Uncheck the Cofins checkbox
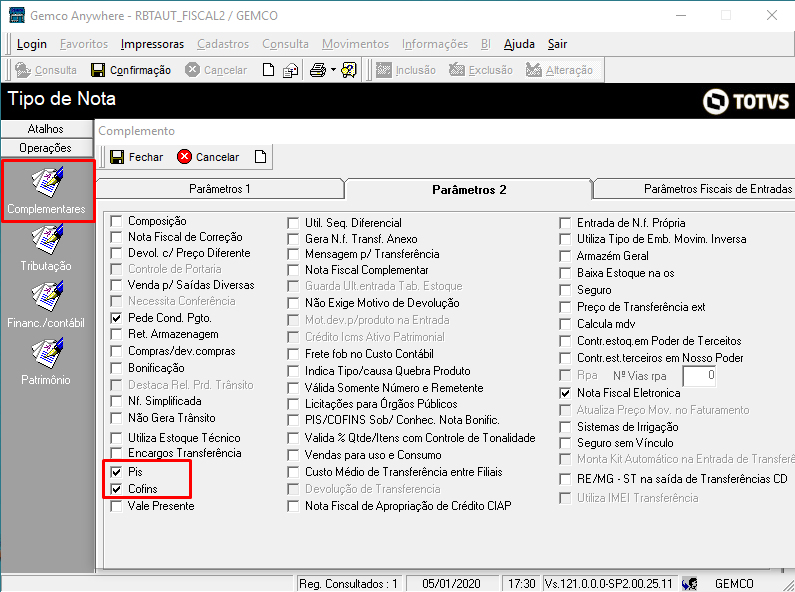This screenshot has width=795, height=592. [117, 489]
